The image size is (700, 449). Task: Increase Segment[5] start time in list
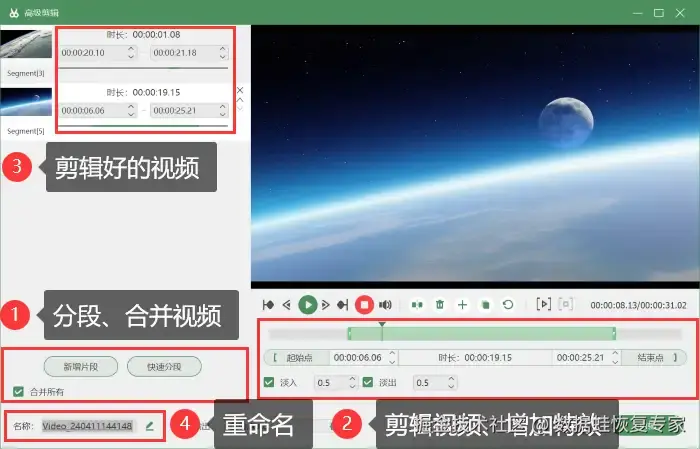(131, 107)
